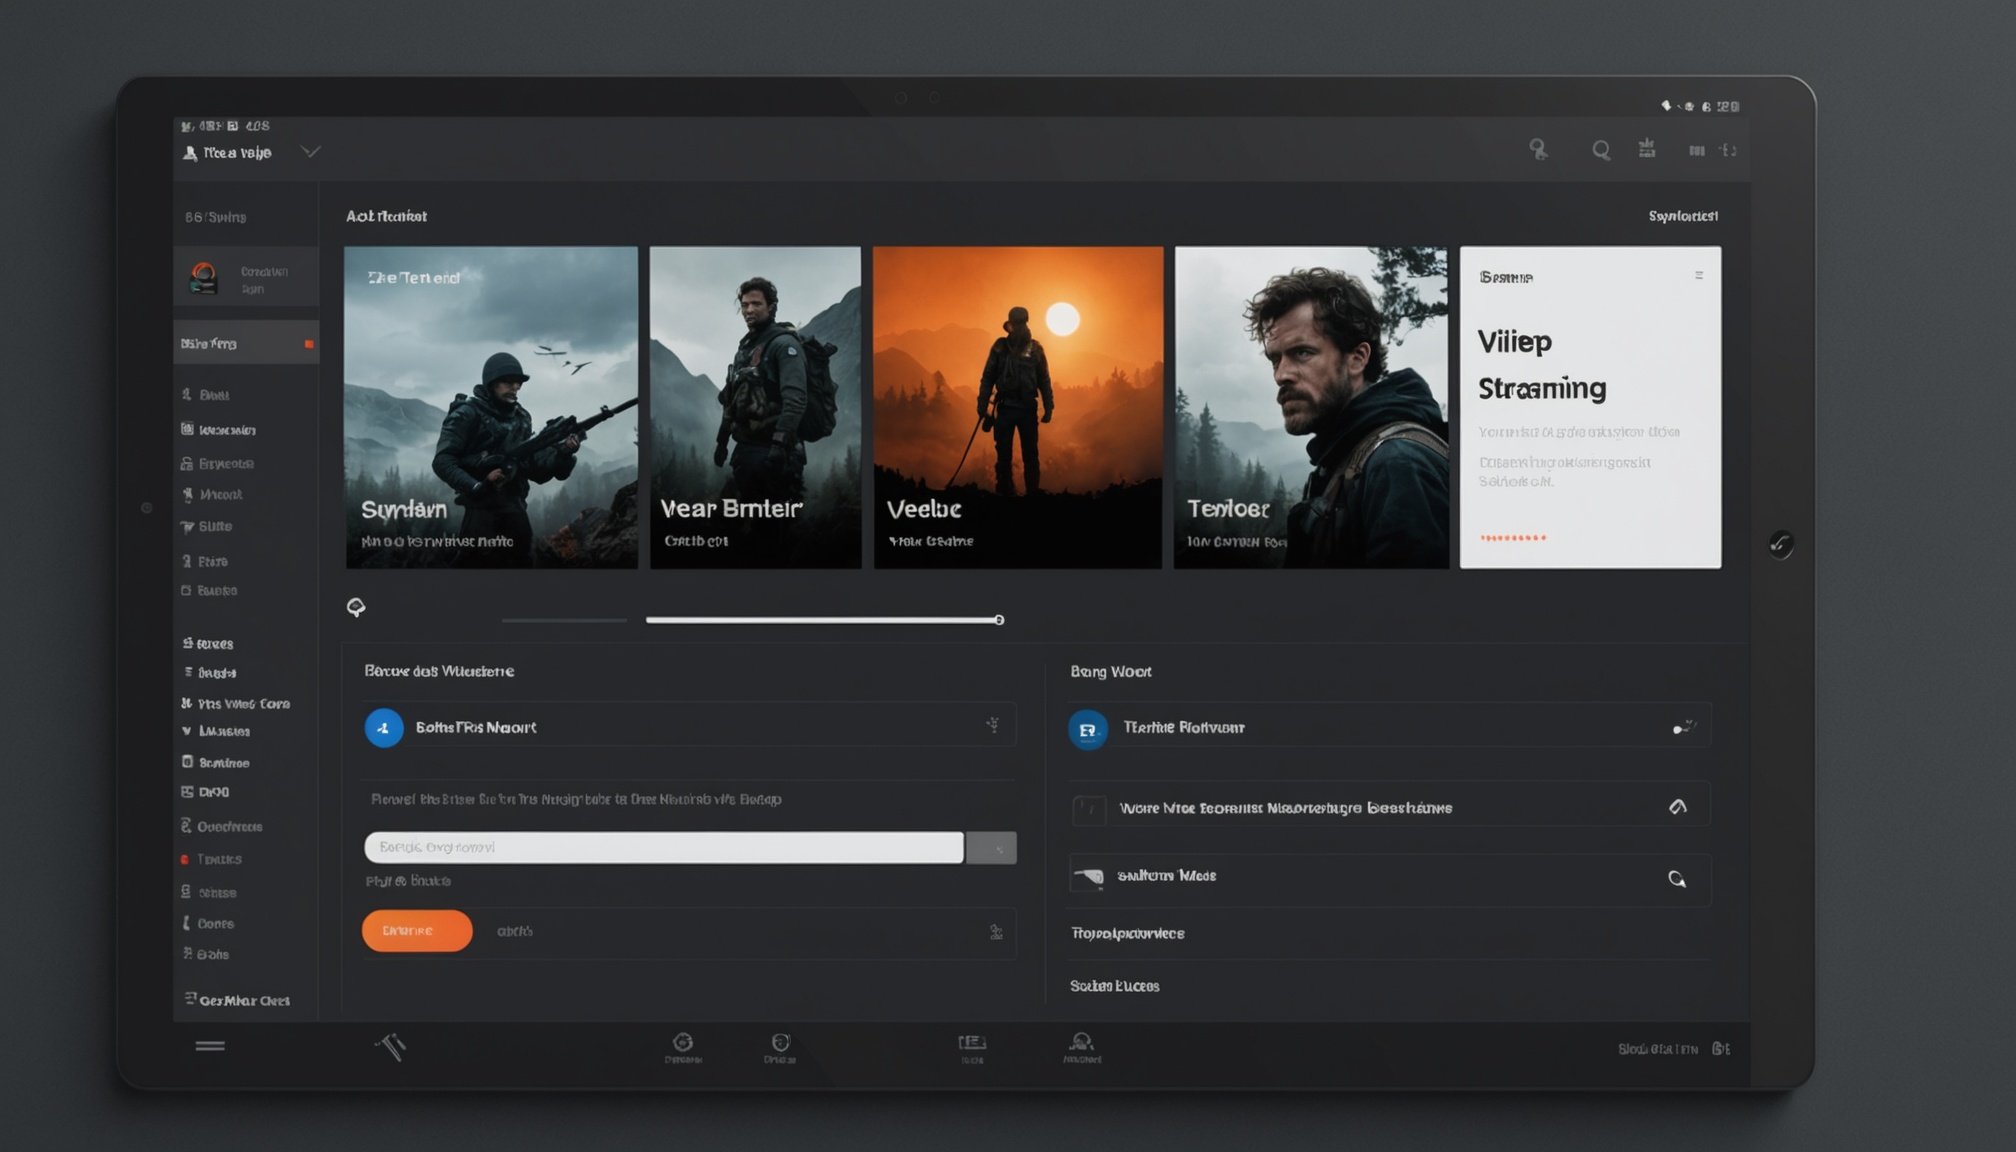Toggle the checkbox left of second right-panel row
The width and height of the screenshot is (2016, 1152).
tap(1089, 809)
